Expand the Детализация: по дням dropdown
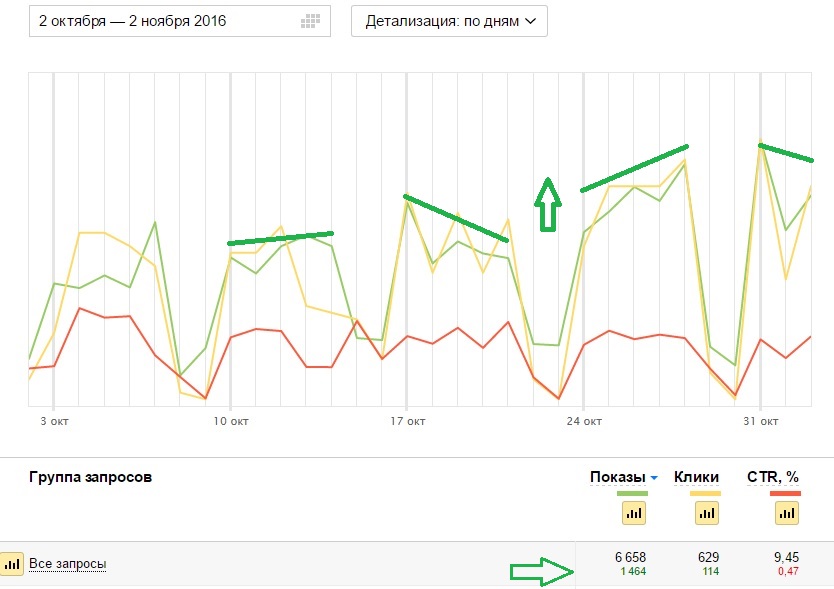834x589 pixels. 449,21
